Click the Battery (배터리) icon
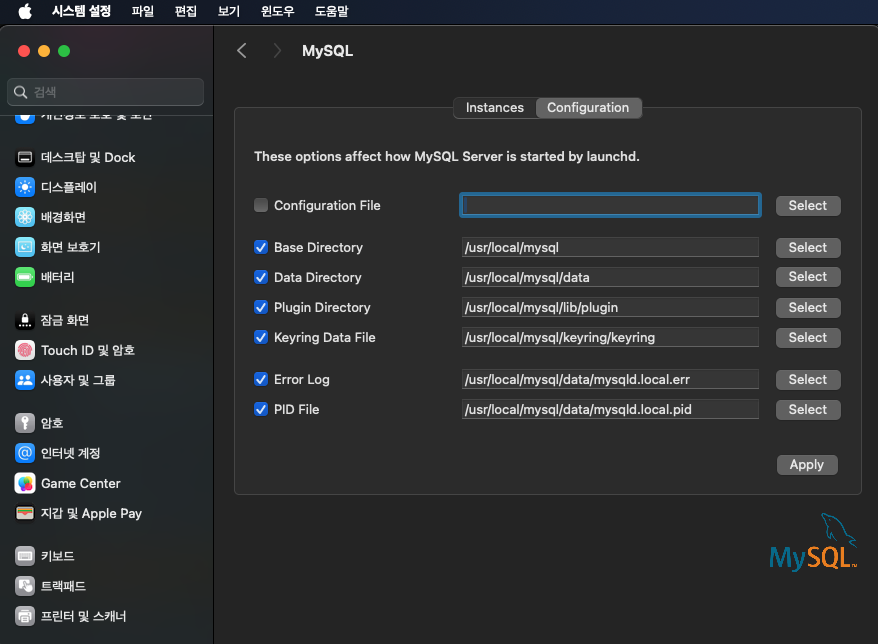 coord(25,277)
